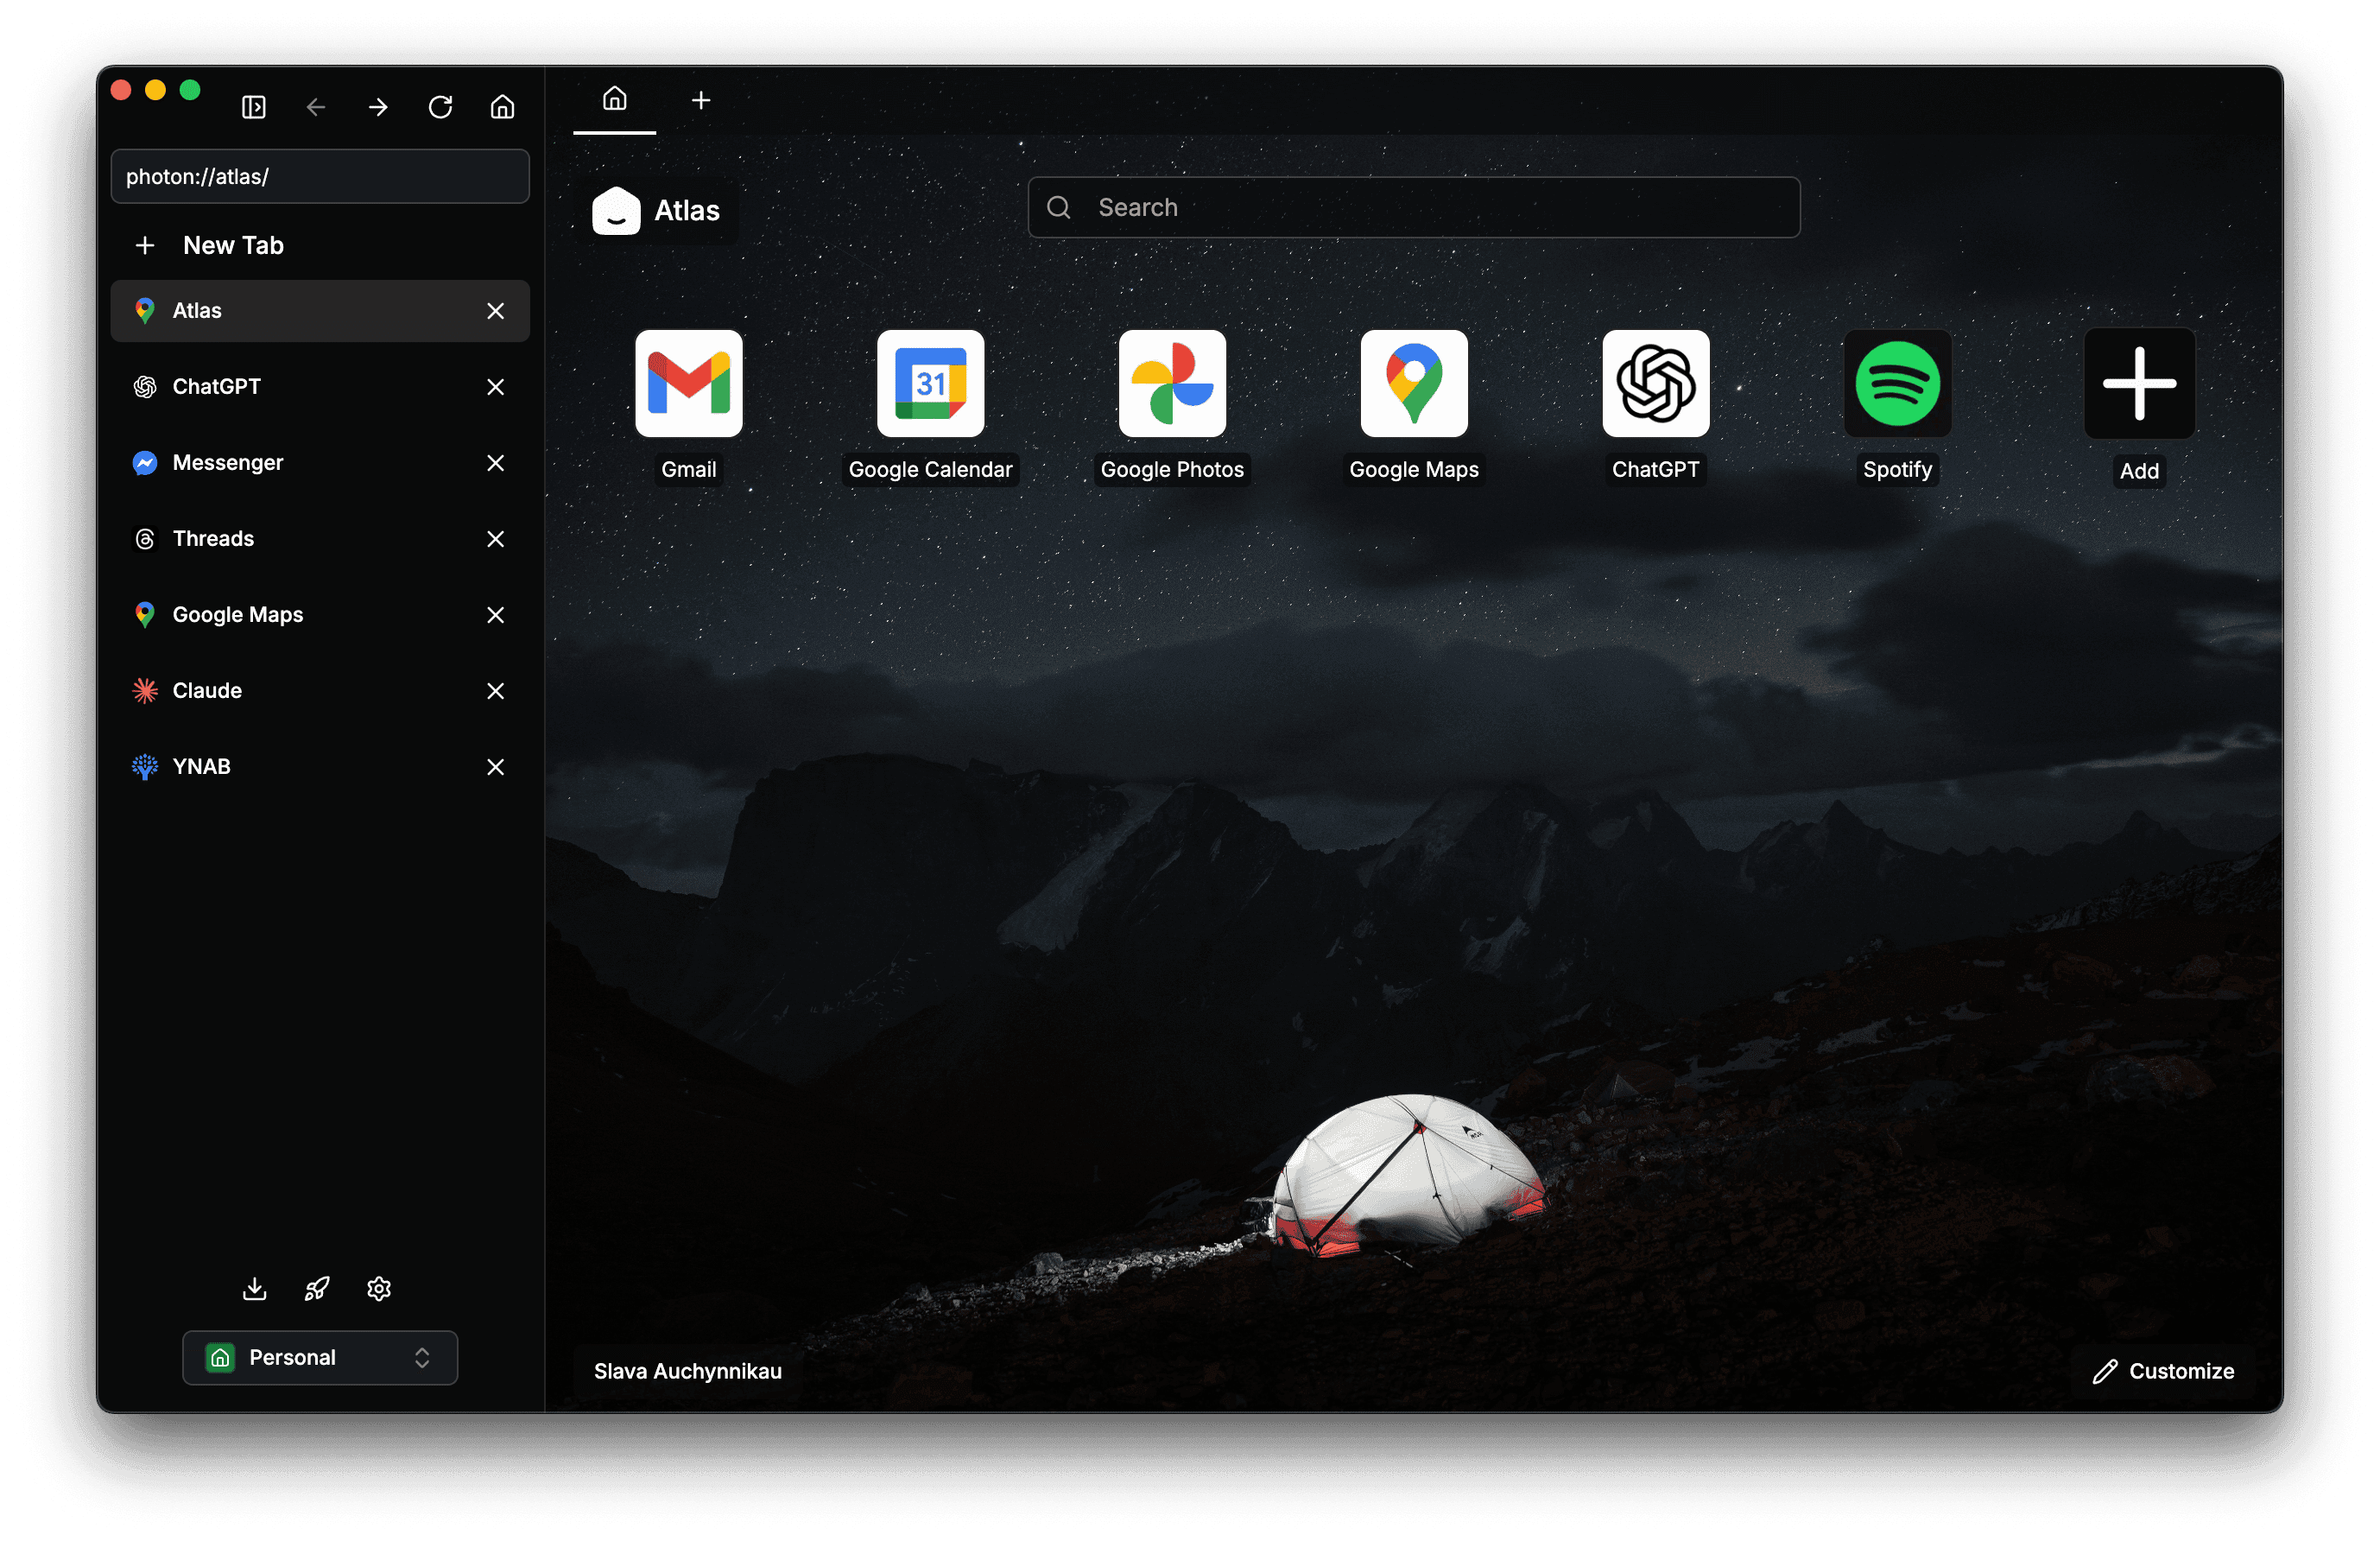The image size is (2380, 1541).
Task: Click the magnifier icon in Search
Action: coord(1059,208)
